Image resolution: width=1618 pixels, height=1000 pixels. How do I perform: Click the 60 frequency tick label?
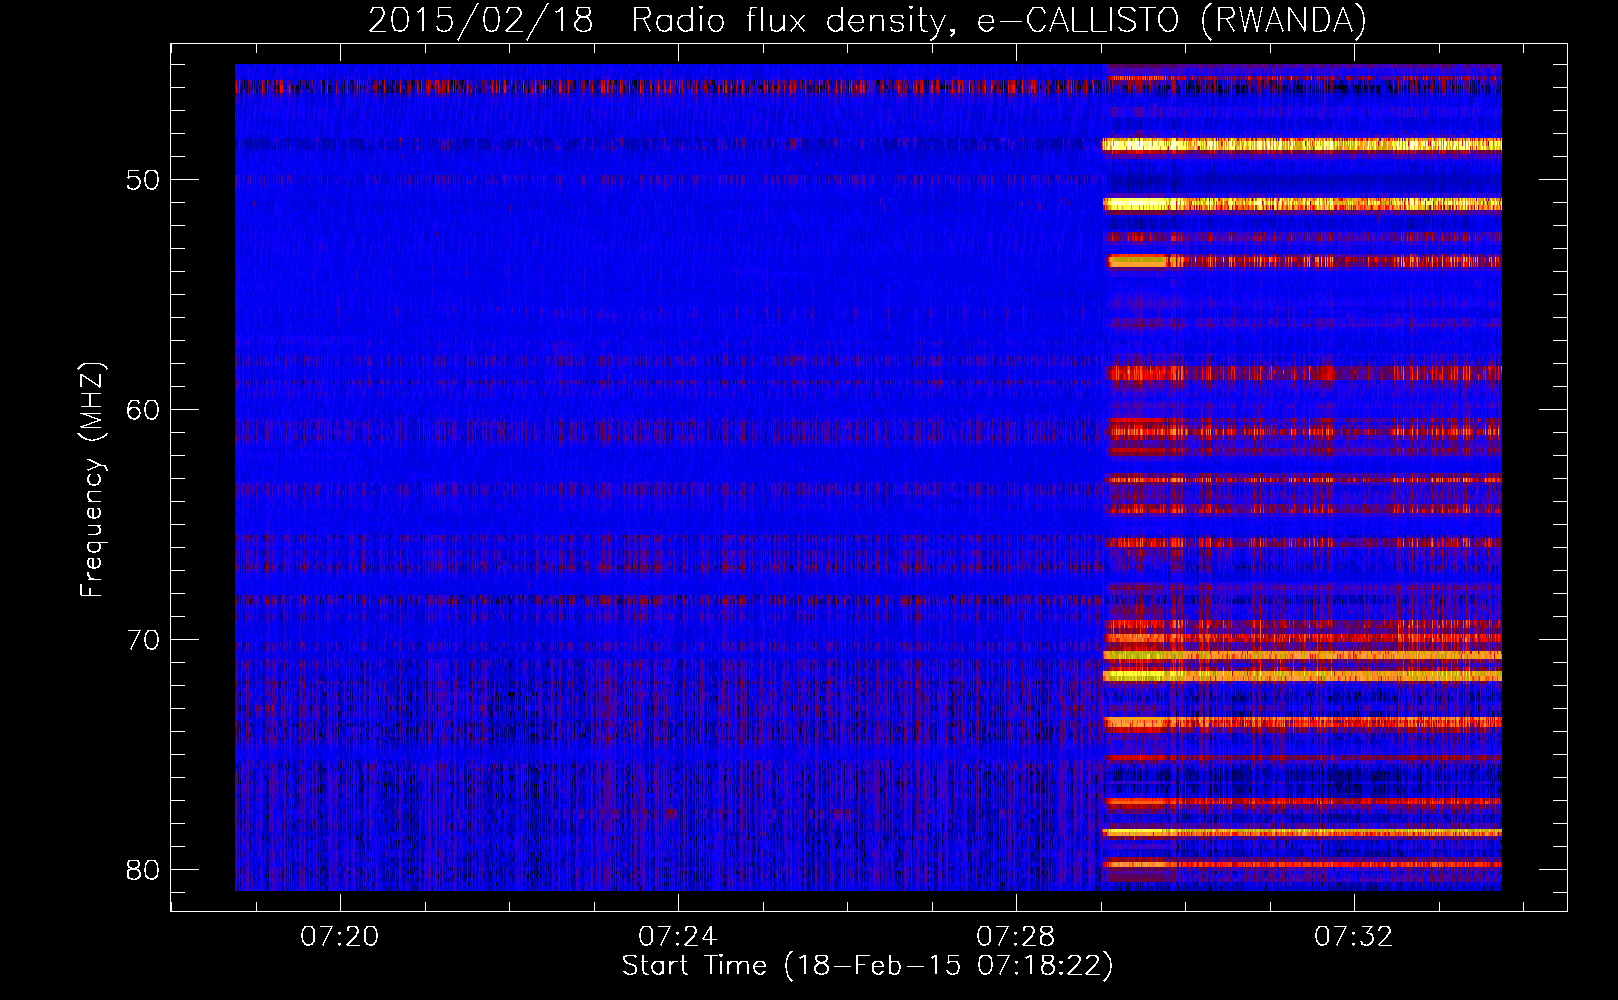coord(143,410)
